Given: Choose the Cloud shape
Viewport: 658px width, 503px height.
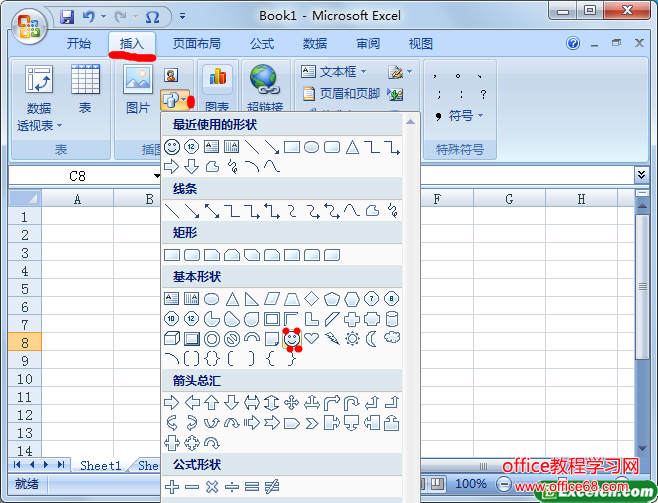Looking at the screenshot, I should coord(392,337).
